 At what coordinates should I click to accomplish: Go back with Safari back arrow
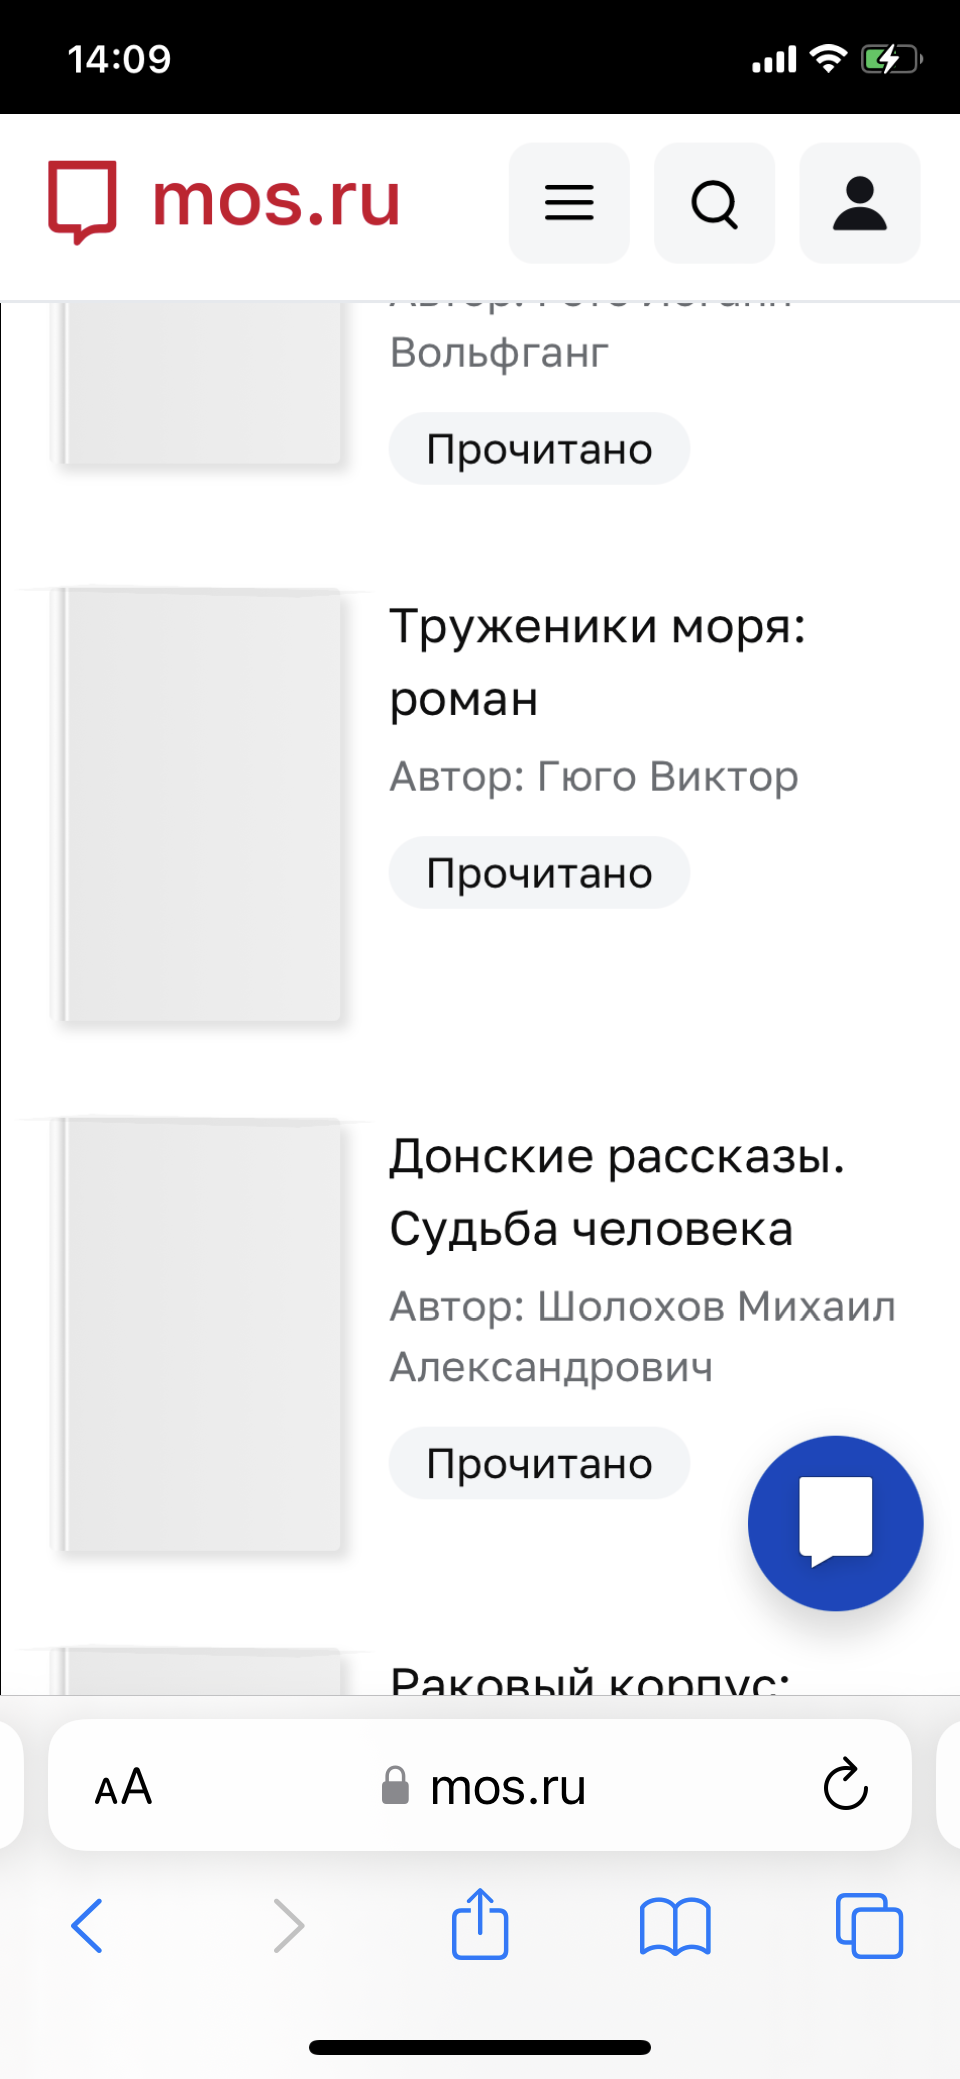tap(87, 1925)
